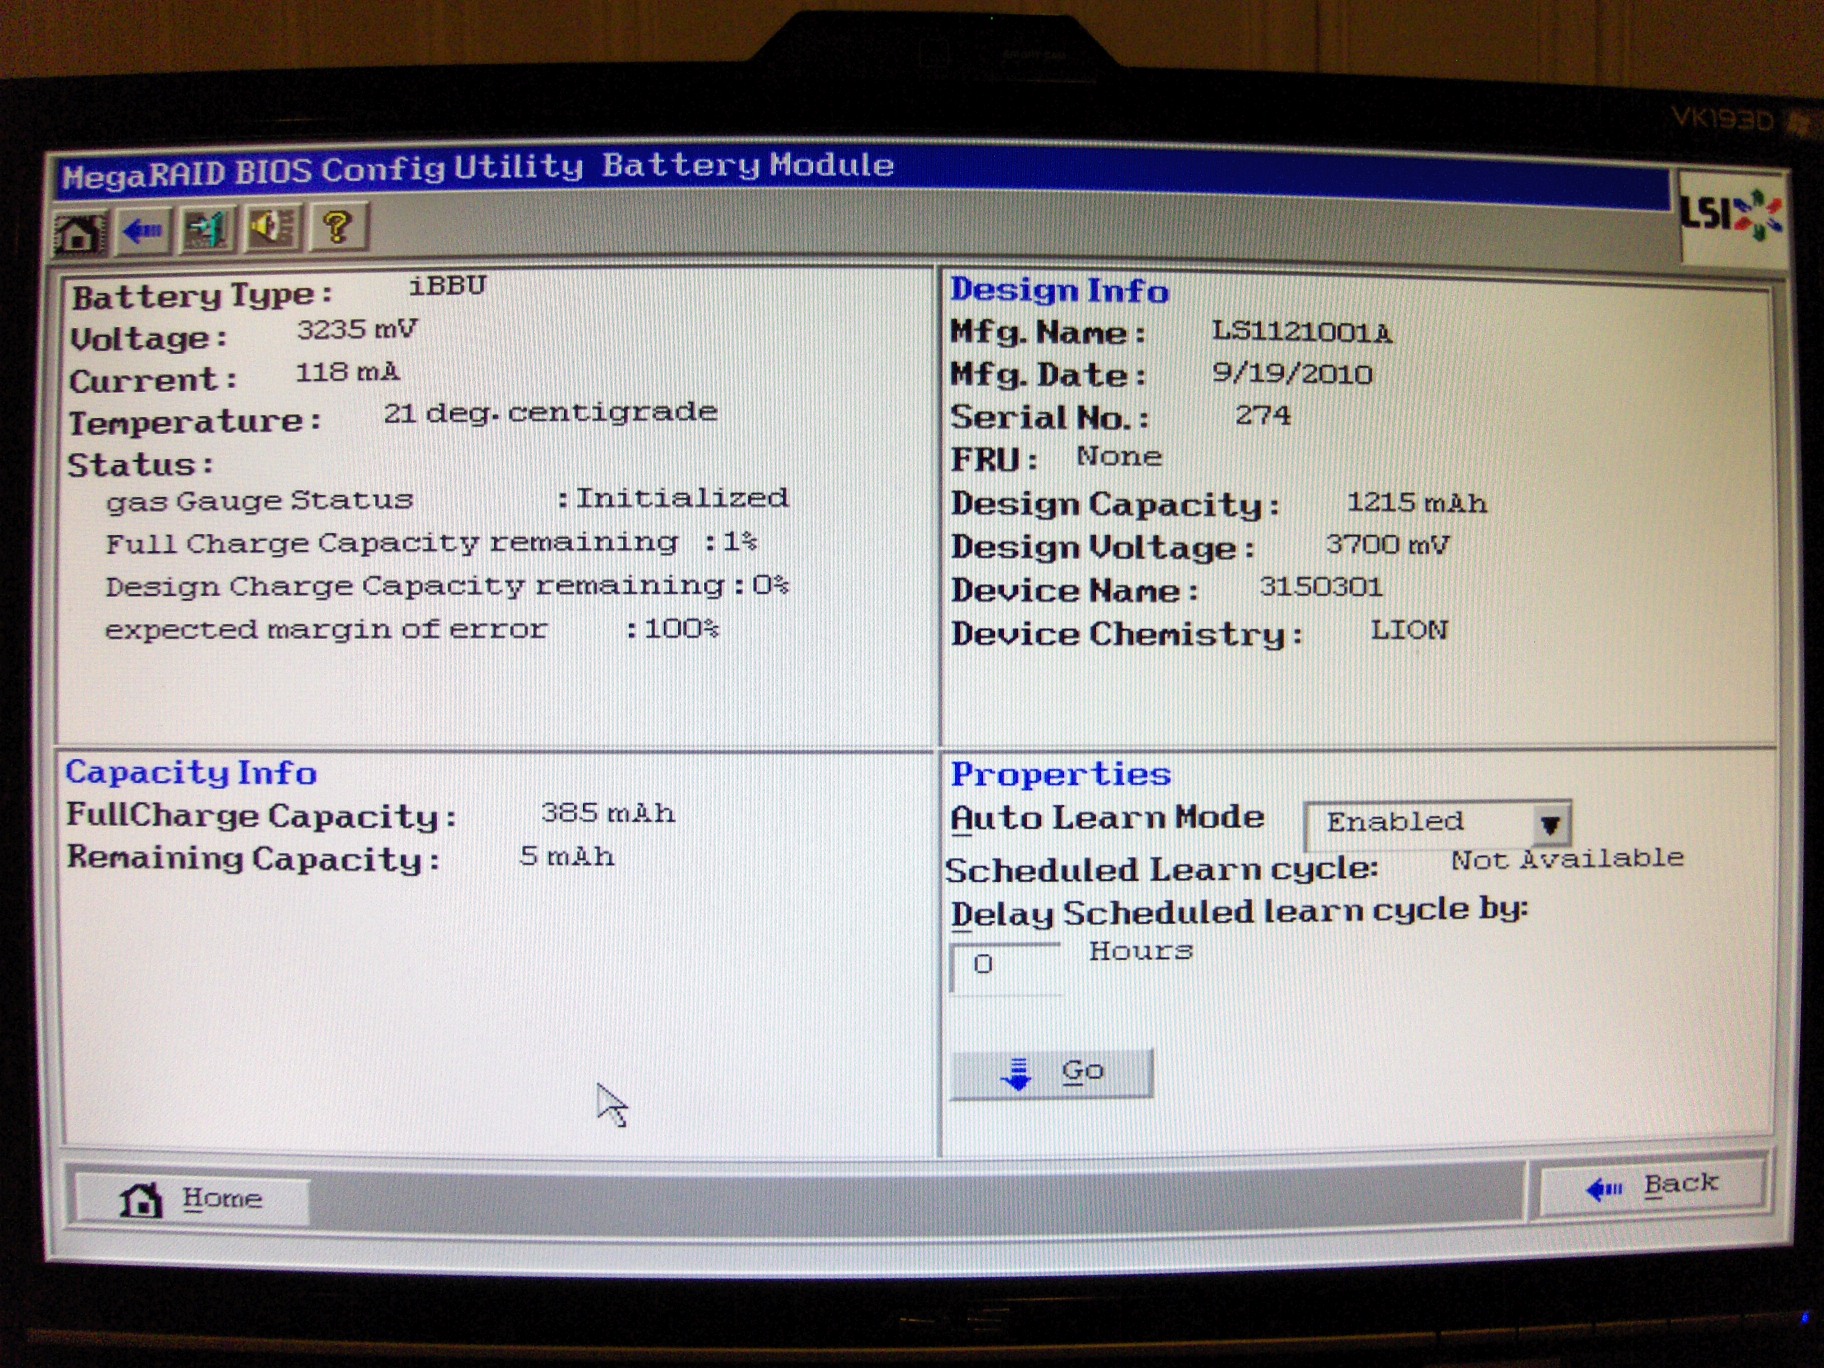Click the Go button
The image size is (1824, 1368).
coord(1051,1073)
